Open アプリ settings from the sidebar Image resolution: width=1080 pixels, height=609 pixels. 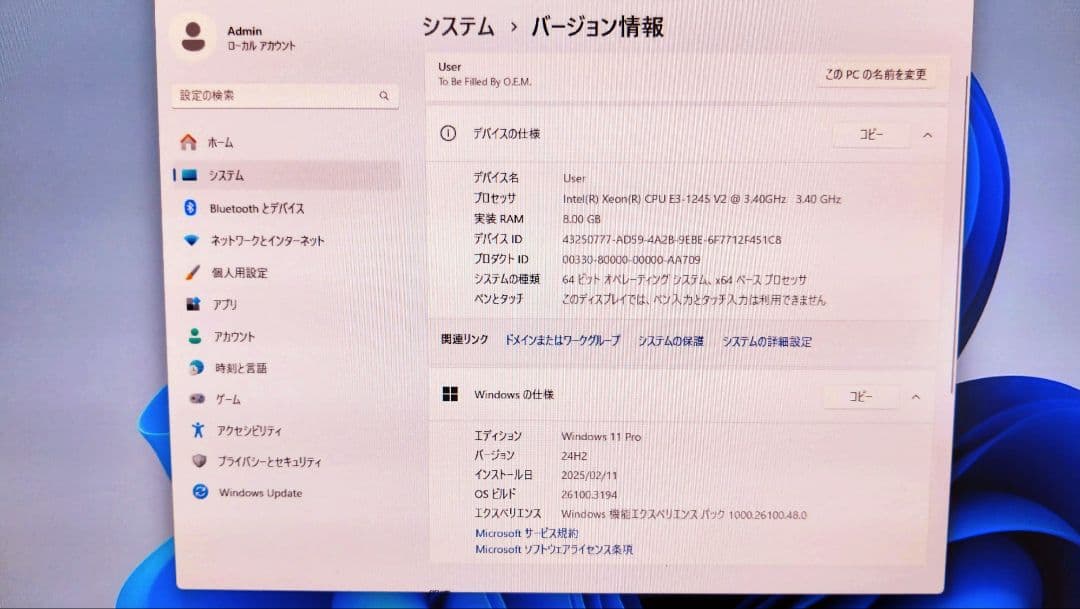[224, 304]
